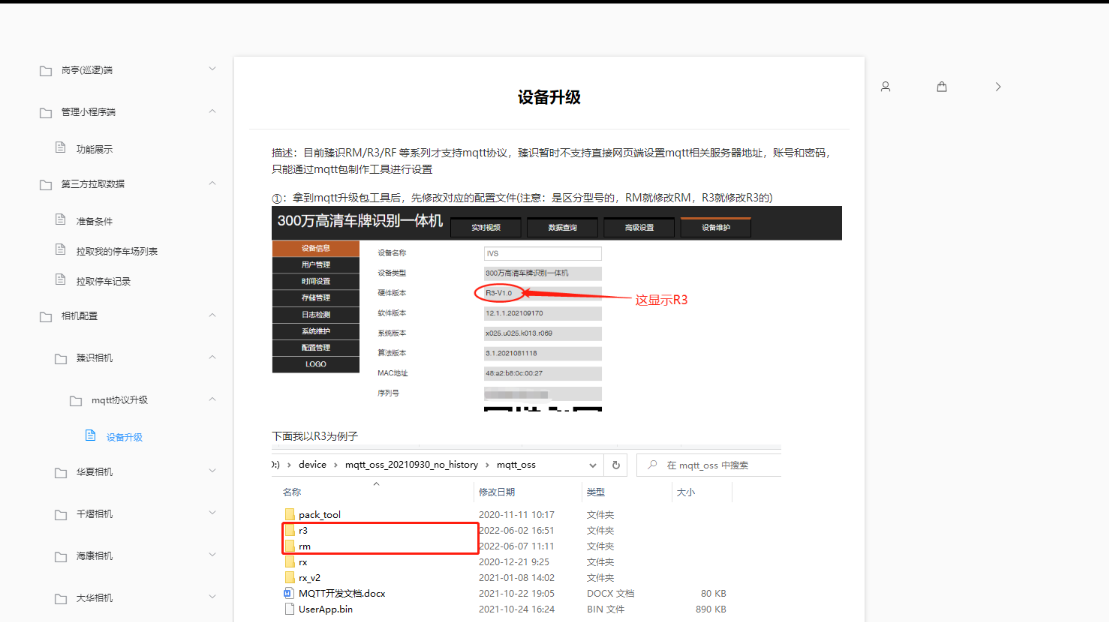Open the 拉取停车记录 page
The image size is (1109, 622).
pyautogui.click(x=103, y=282)
